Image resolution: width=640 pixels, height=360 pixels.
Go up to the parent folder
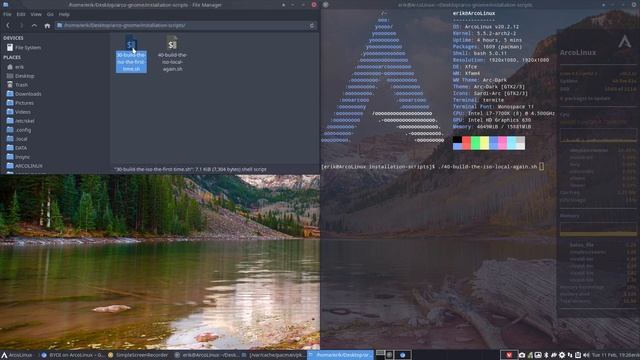pos(34,25)
